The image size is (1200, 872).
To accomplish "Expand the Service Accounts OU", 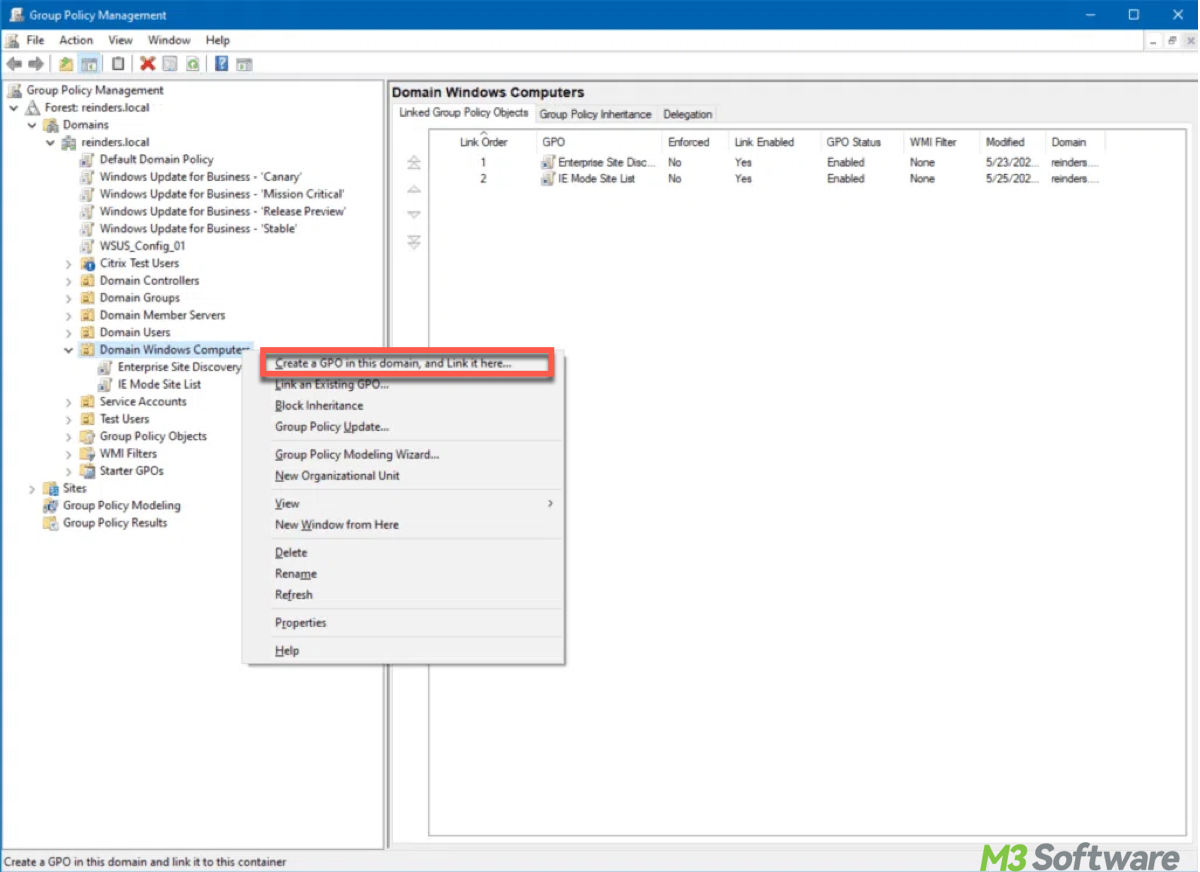I will pyautogui.click(x=69, y=402).
